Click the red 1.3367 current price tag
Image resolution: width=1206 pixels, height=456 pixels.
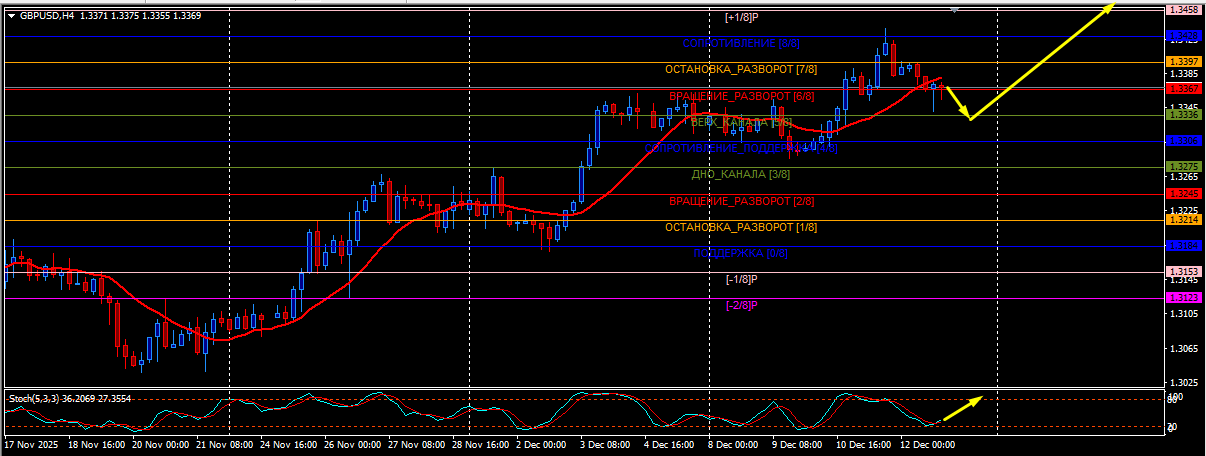(1183, 89)
